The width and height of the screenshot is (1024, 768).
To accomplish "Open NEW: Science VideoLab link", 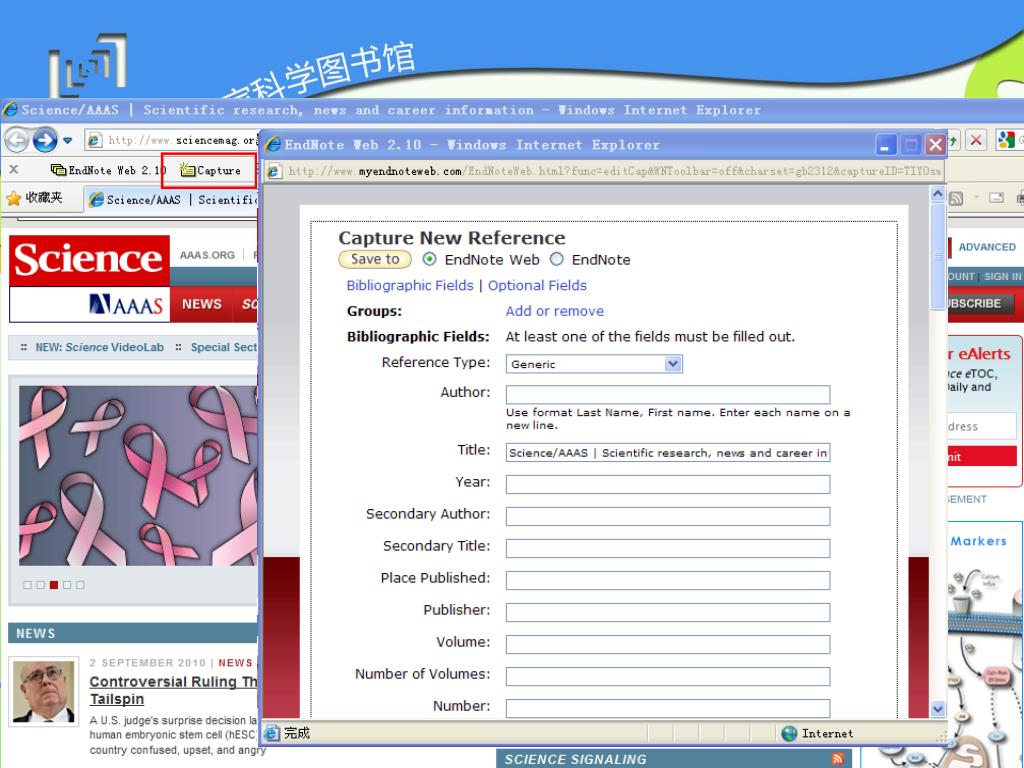I will (99, 347).
